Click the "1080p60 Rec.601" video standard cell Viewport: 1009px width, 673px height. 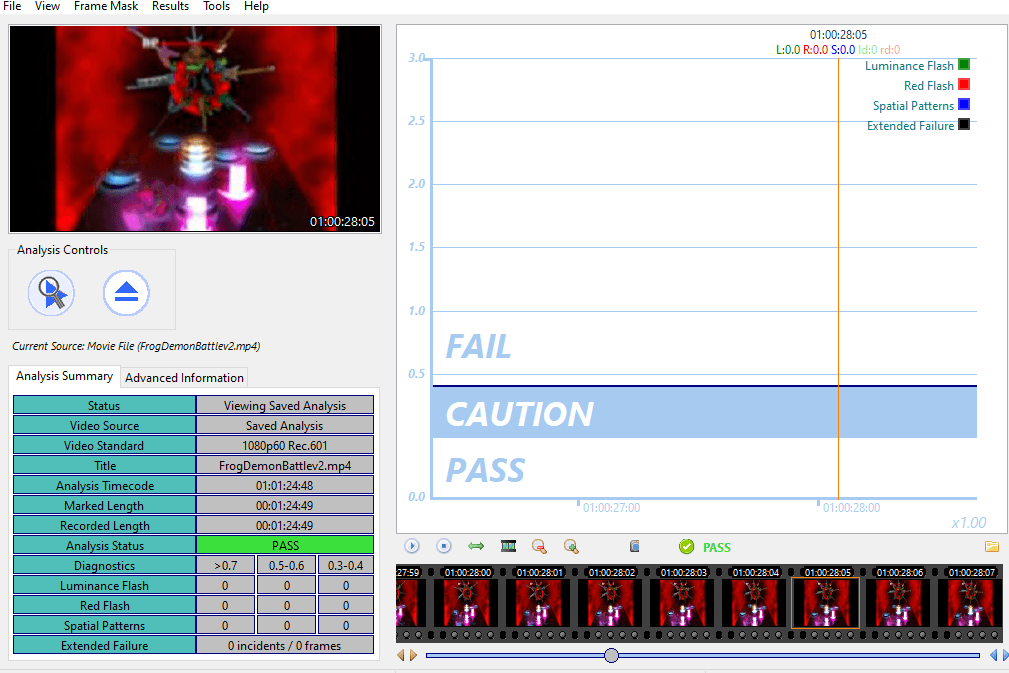pos(285,445)
